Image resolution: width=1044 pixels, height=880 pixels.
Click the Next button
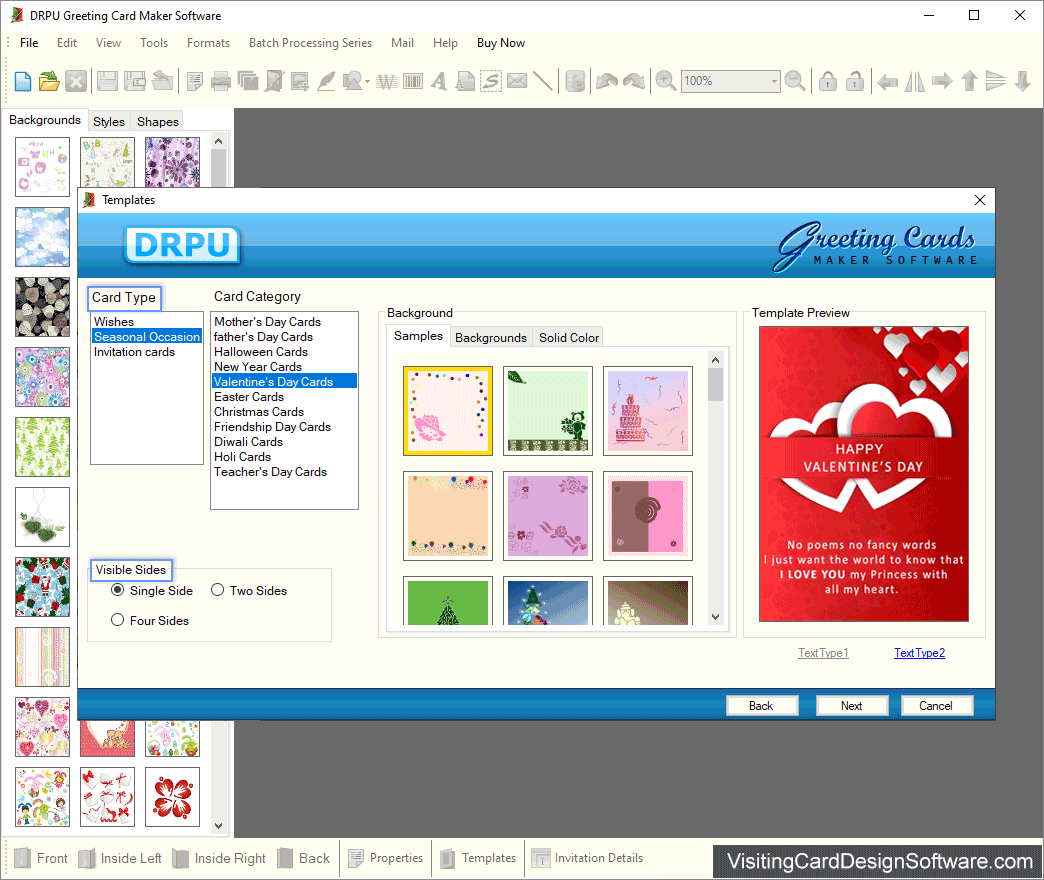852,706
